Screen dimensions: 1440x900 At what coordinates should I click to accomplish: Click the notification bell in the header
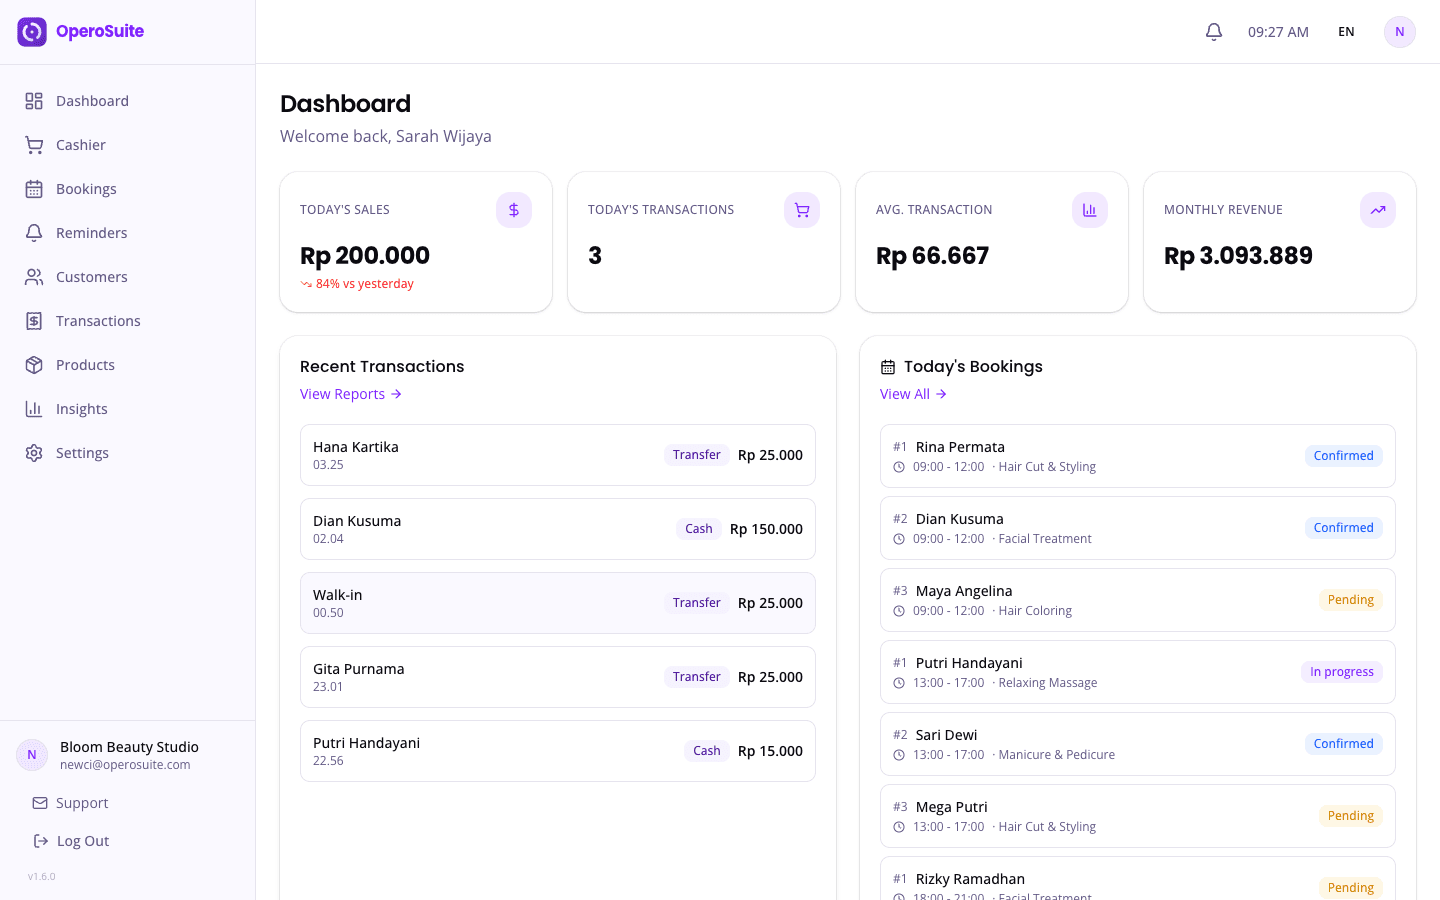click(1213, 31)
